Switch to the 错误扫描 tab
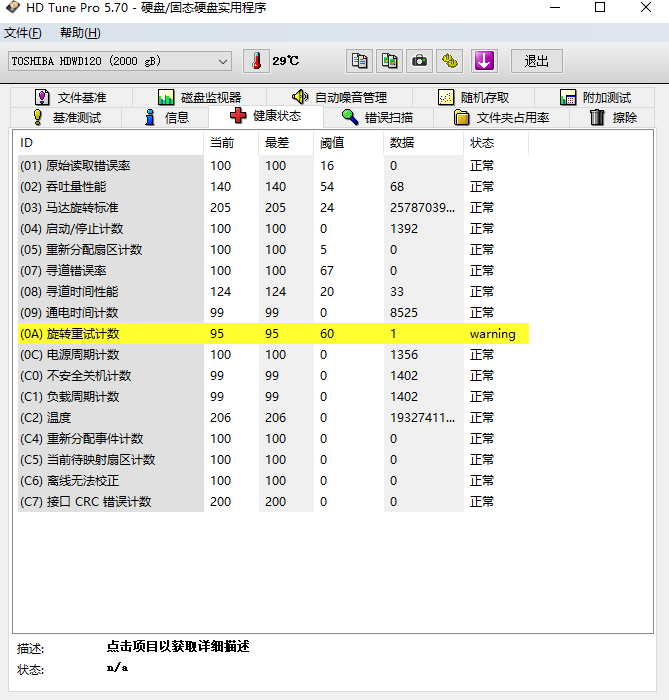 point(378,117)
